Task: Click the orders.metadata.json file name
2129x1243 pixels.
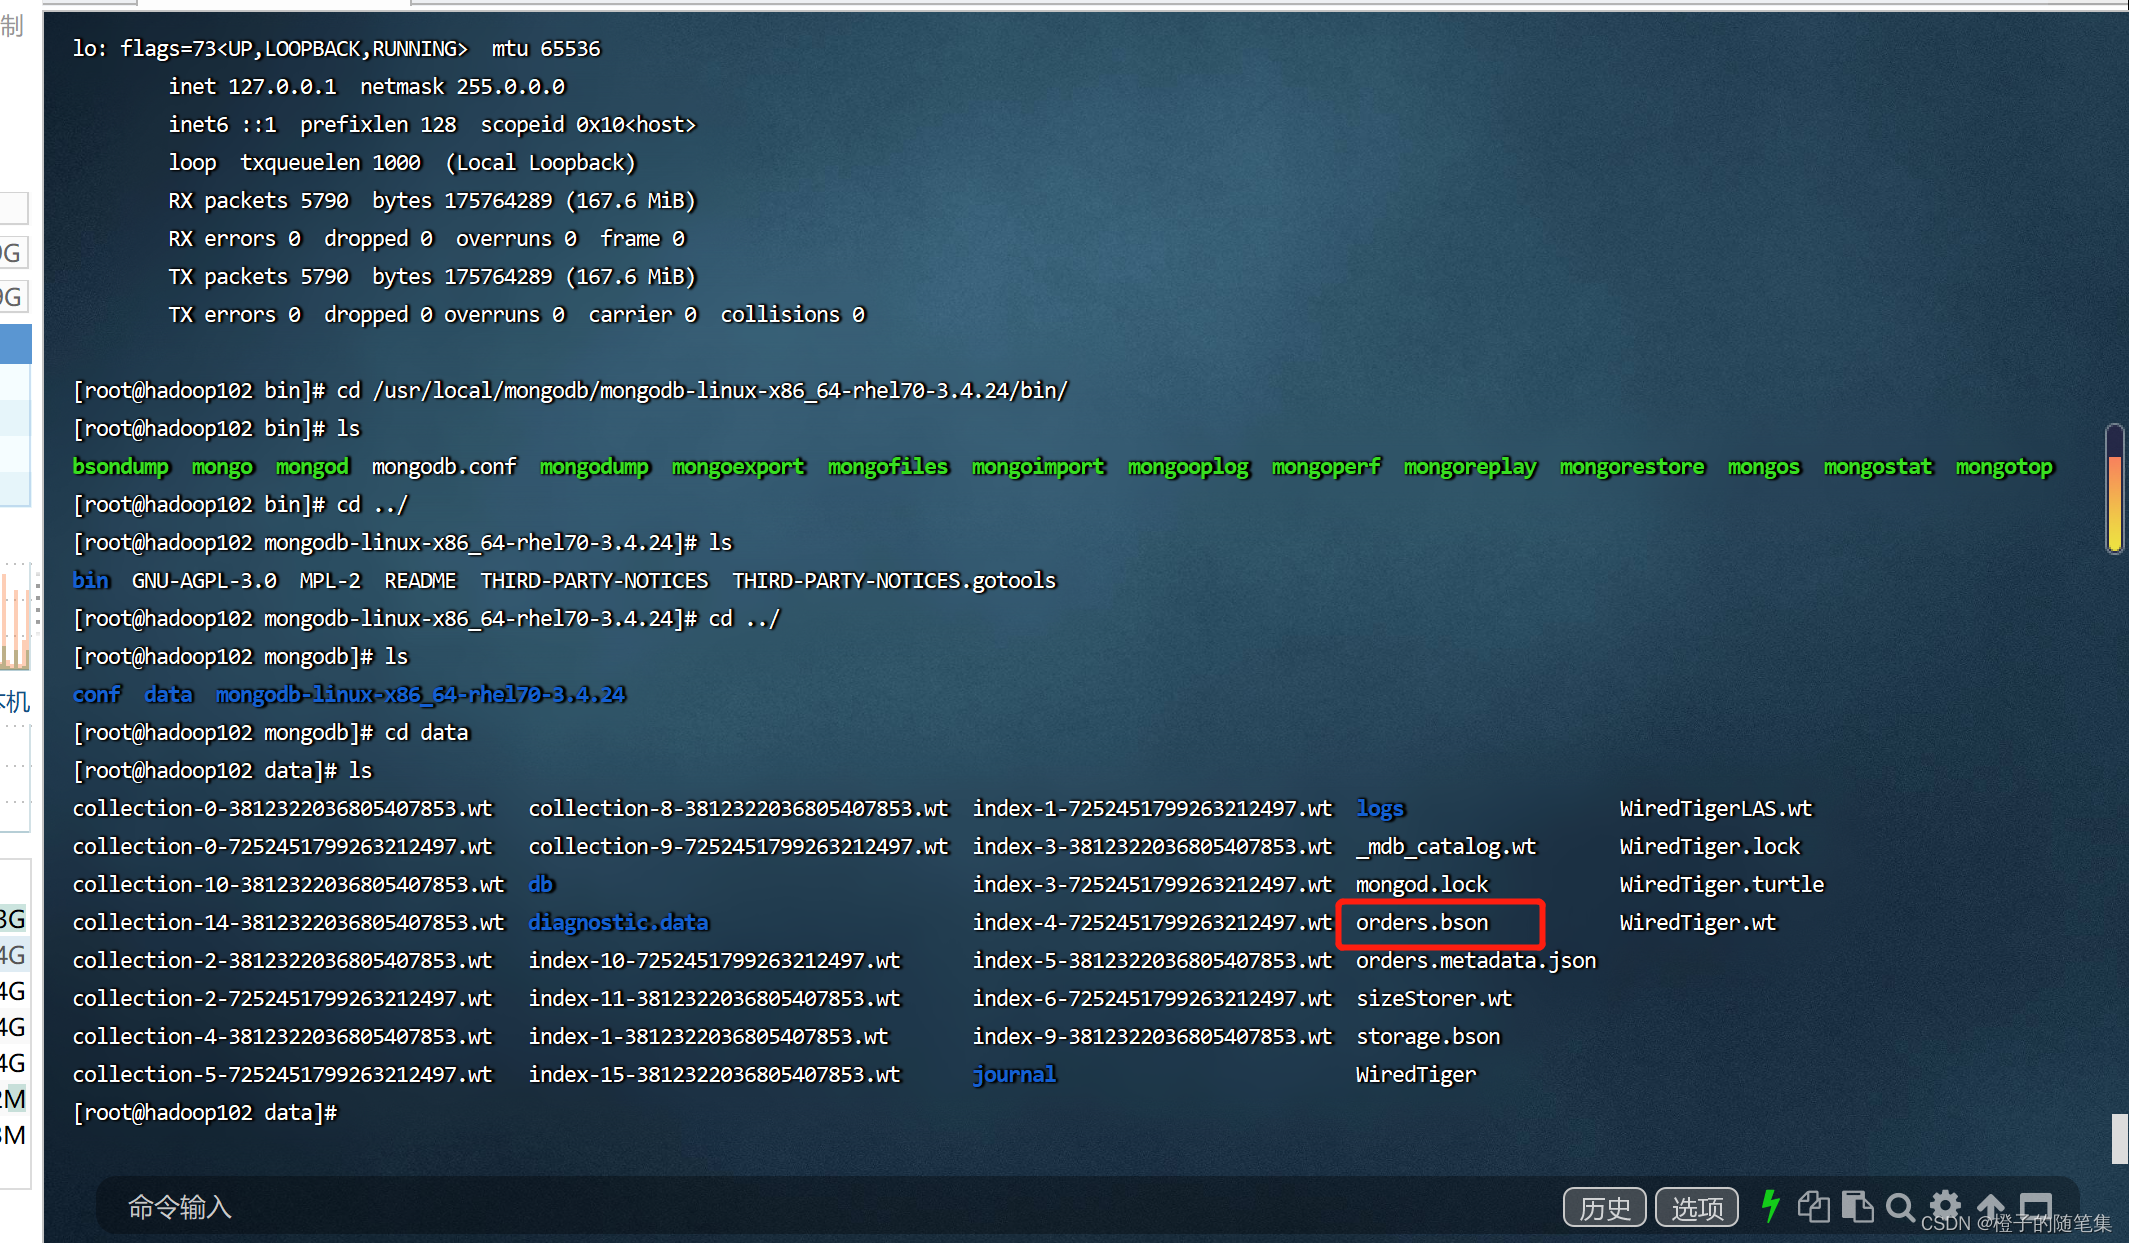Action: point(1476,960)
